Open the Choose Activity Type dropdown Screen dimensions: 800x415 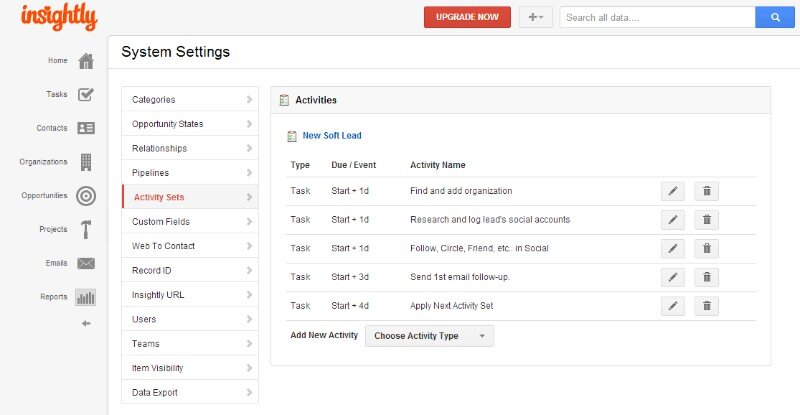pos(429,336)
